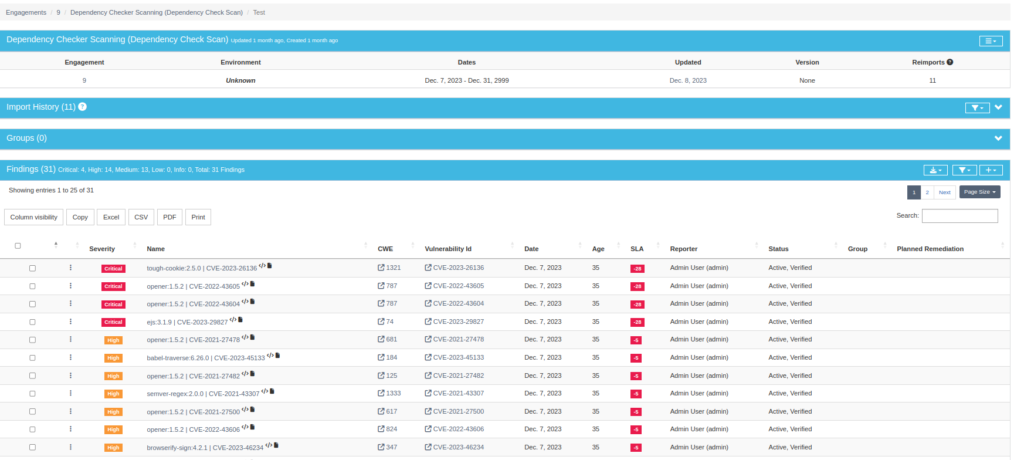
Task: Click the Print button
Action: point(198,217)
